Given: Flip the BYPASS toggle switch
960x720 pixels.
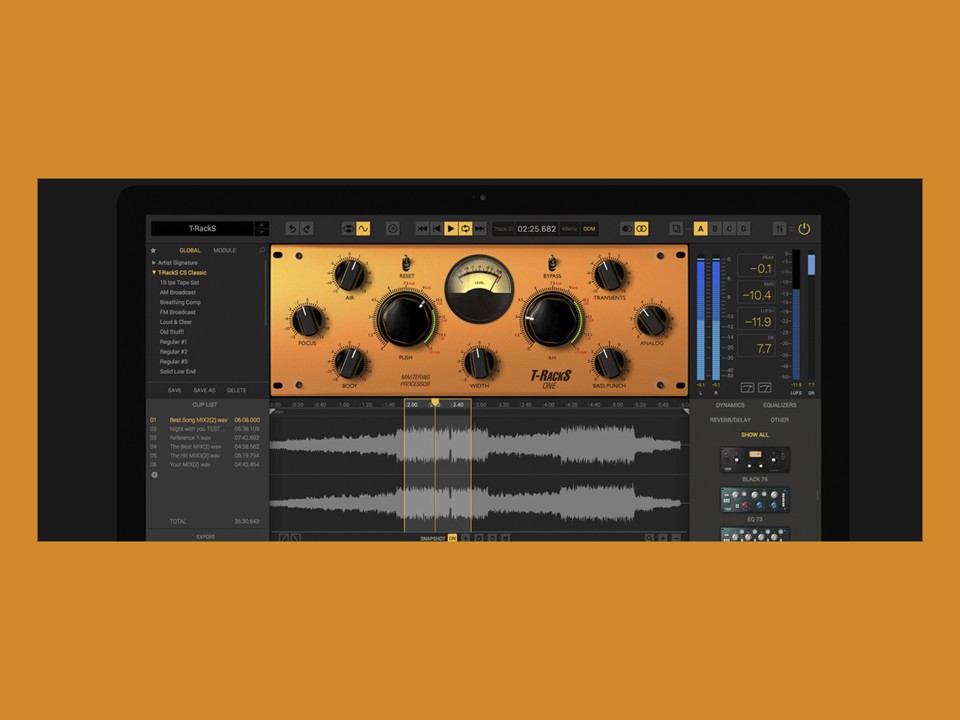Looking at the screenshot, I should (x=552, y=264).
